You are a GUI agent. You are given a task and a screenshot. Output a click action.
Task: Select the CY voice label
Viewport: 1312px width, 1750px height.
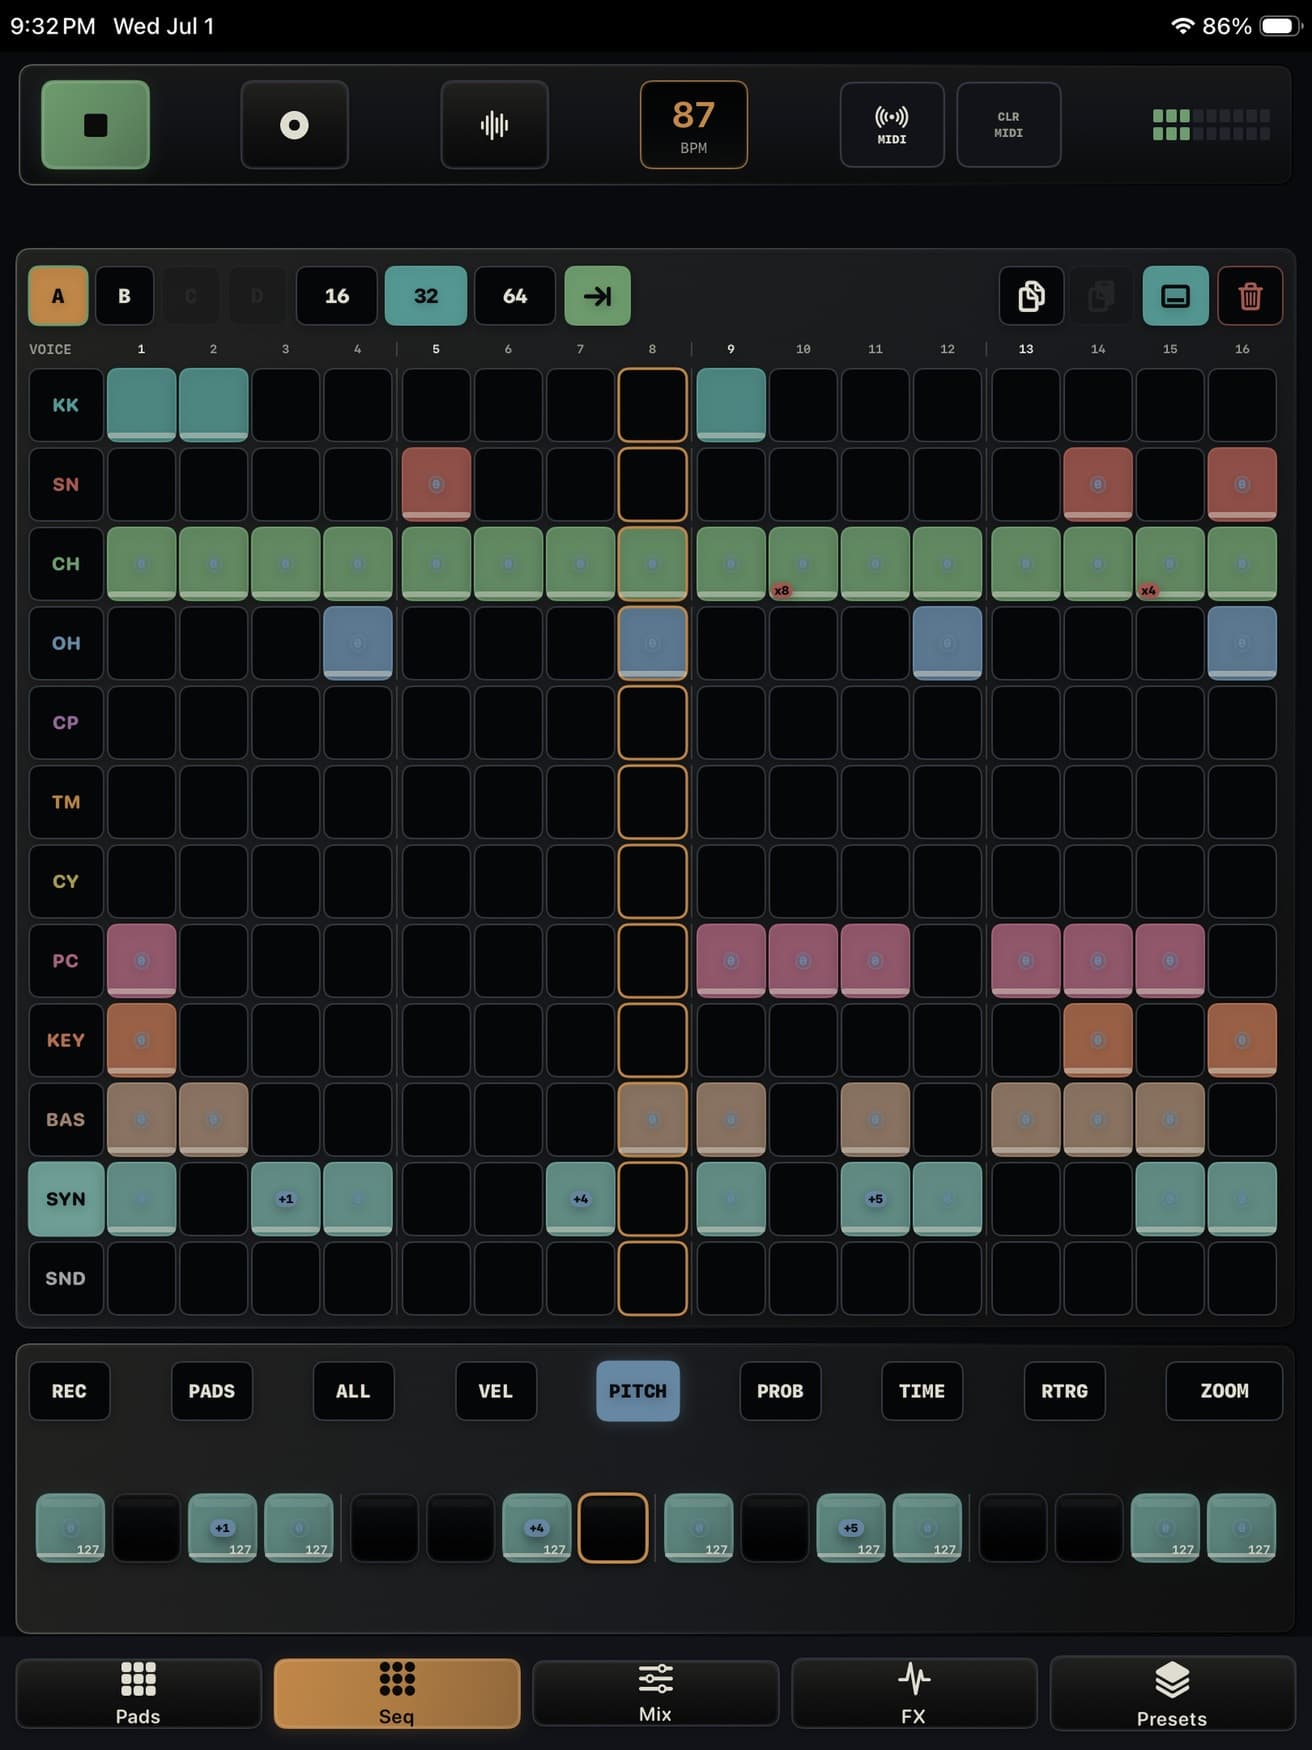pos(66,881)
